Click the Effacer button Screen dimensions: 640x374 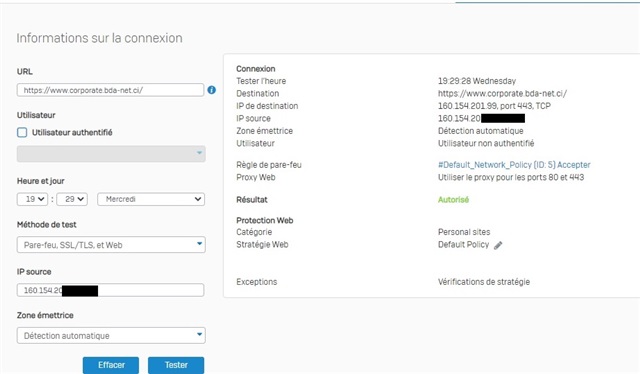[x=111, y=365]
